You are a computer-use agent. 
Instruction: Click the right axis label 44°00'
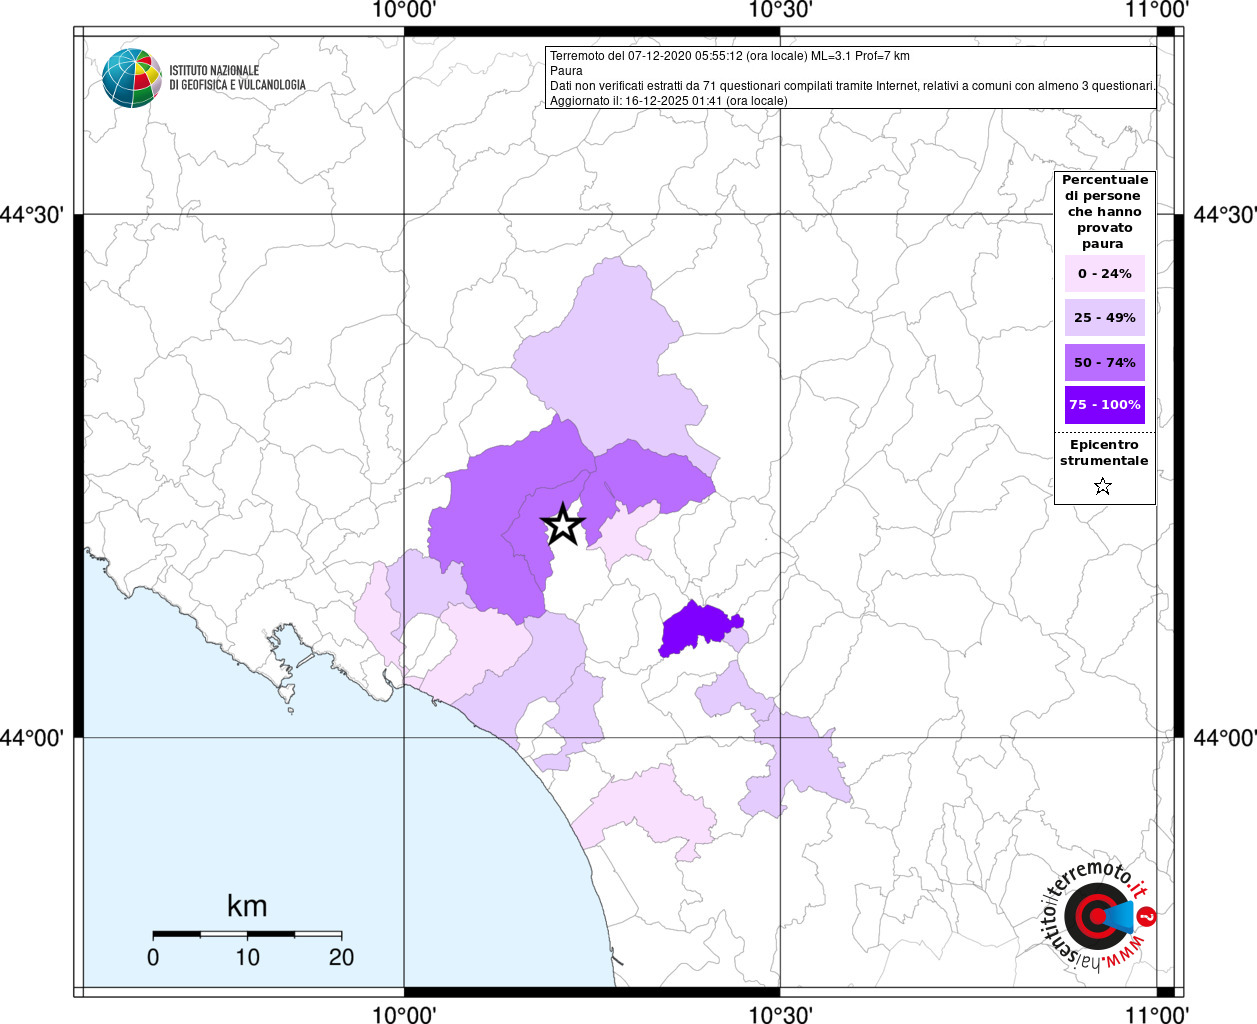point(1224,738)
